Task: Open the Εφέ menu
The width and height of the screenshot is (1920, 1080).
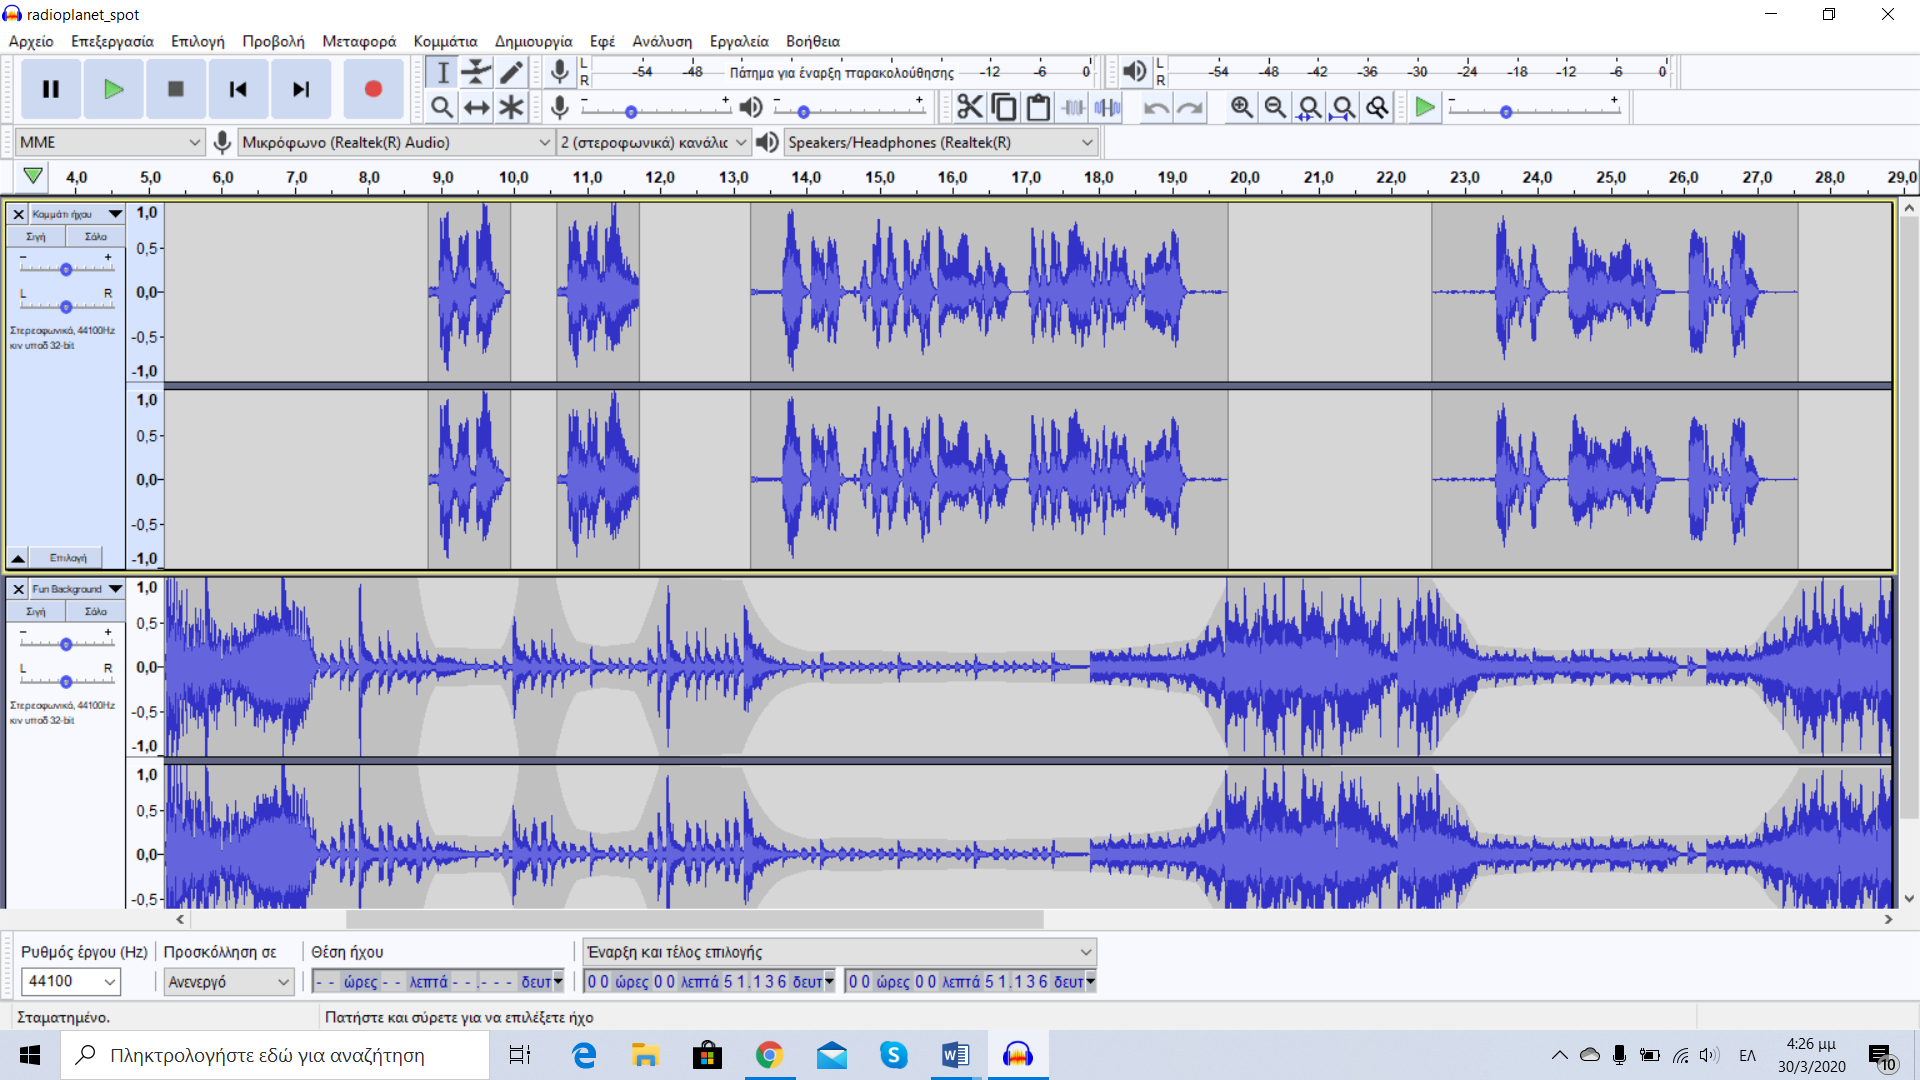Action: pos(602,41)
